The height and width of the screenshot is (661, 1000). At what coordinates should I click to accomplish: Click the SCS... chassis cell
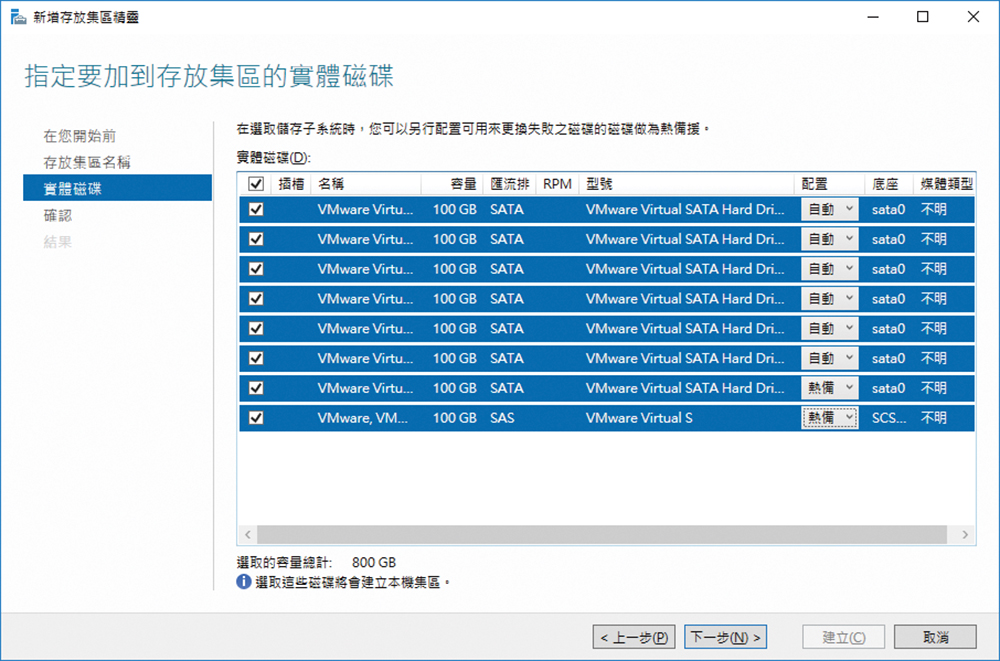pos(889,418)
